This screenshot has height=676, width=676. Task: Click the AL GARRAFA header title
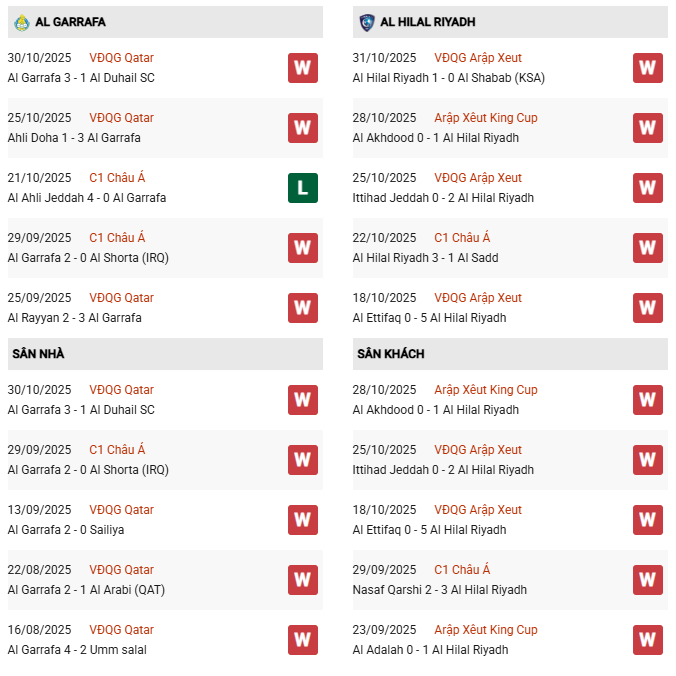(x=70, y=22)
